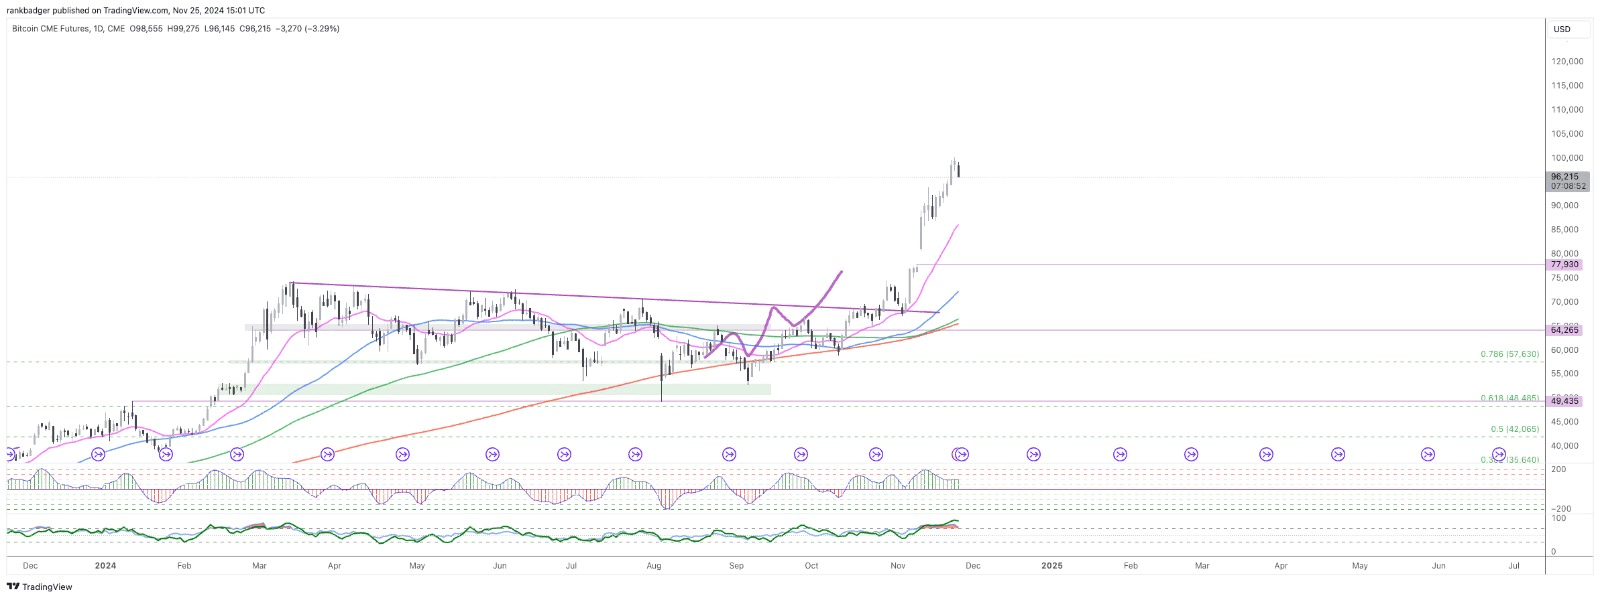1600x598 pixels.
Task: Click the future rollover marker in late December 2024
Action: click(x=1033, y=454)
